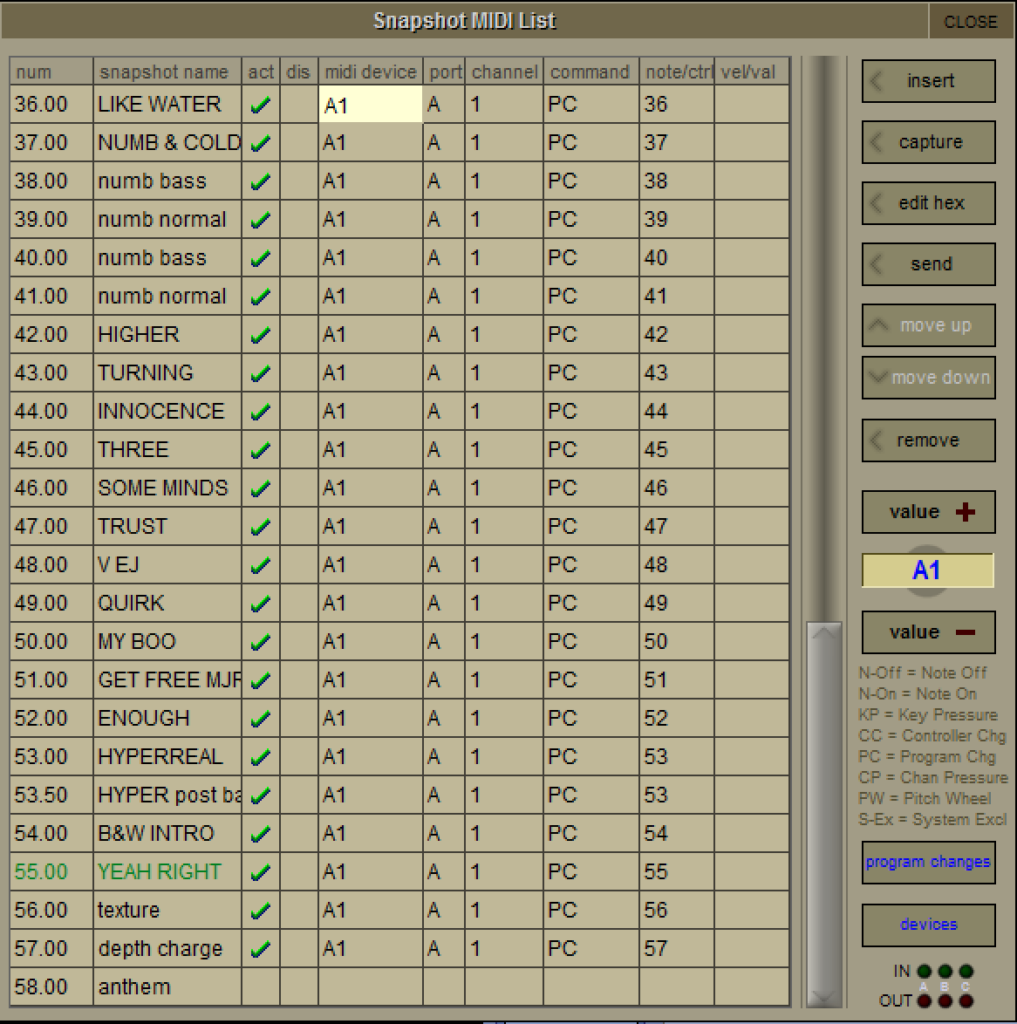Open the program changes view
Screen dimensions: 1017x1024
[928, 862]
